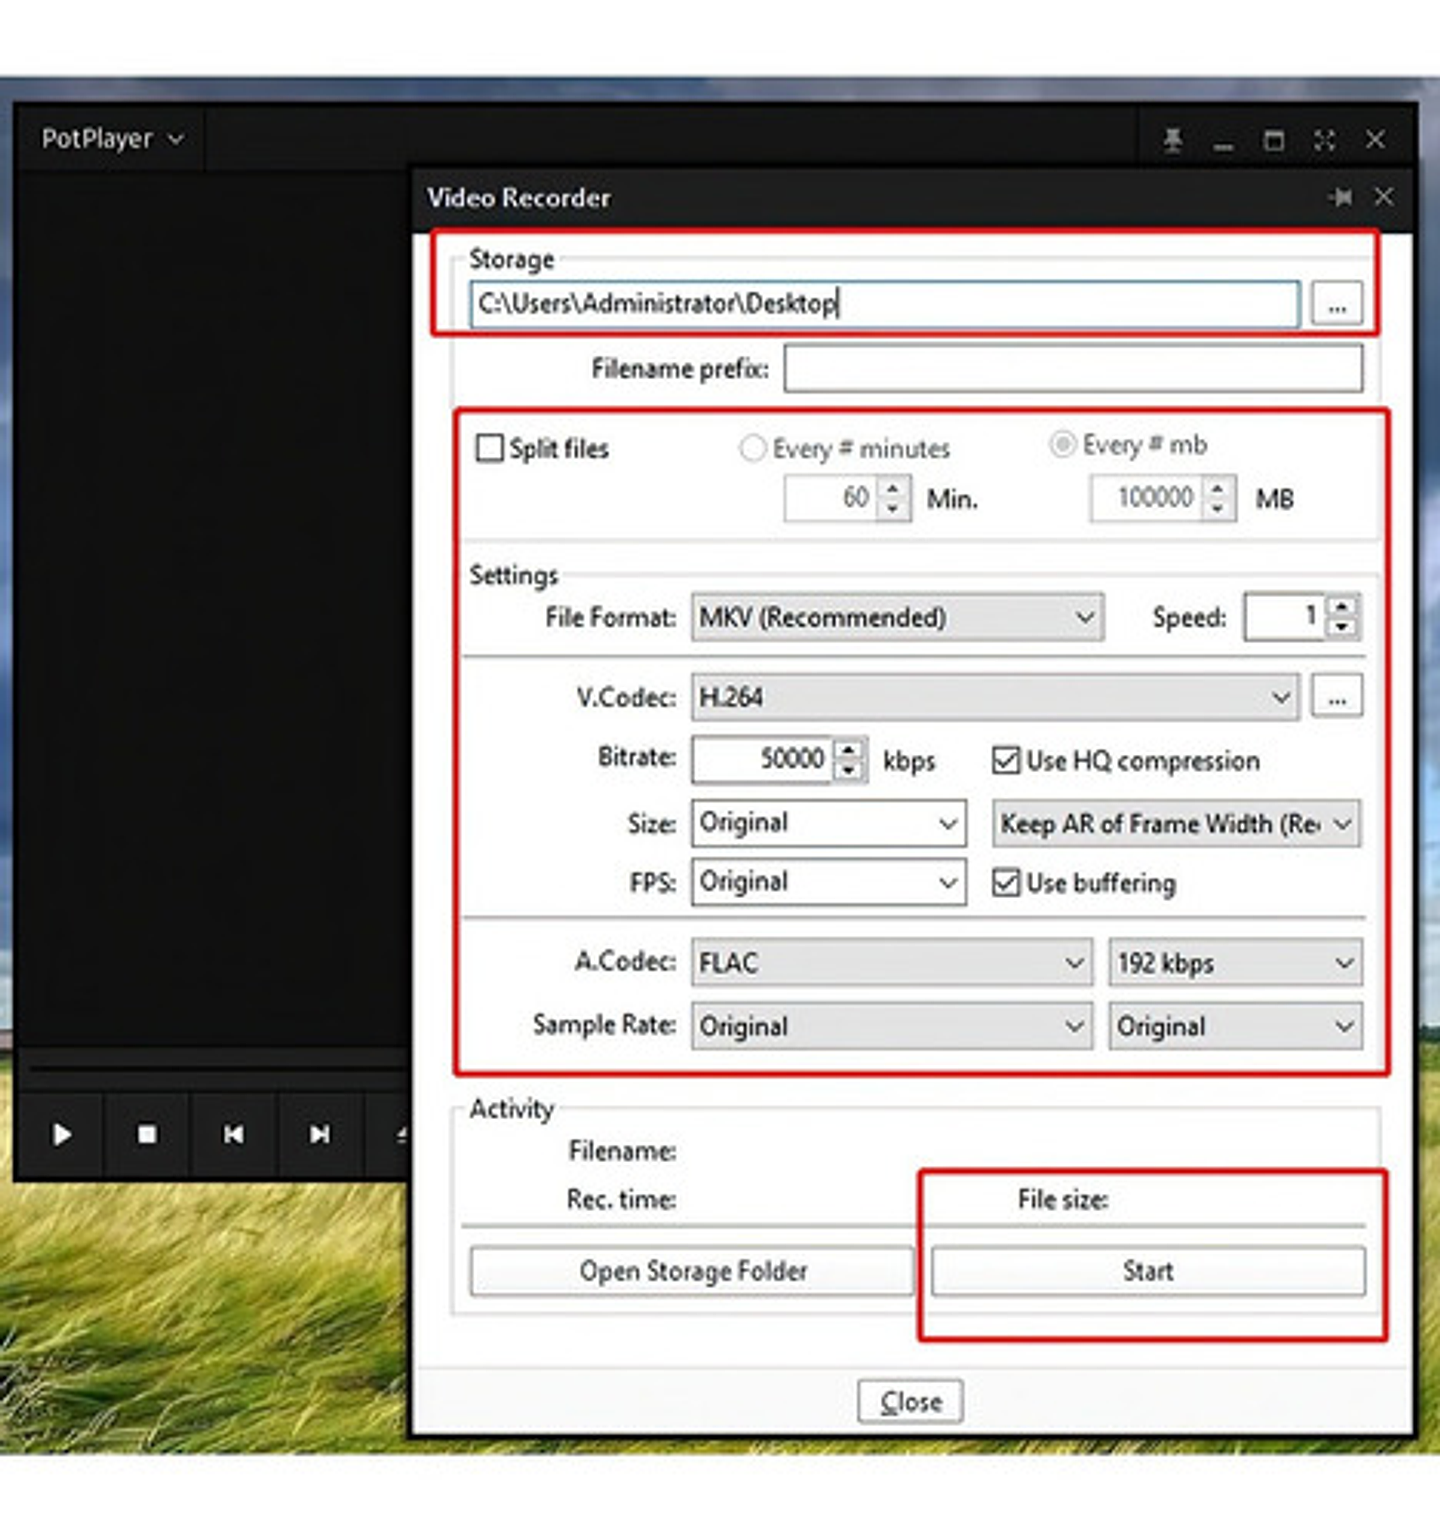Screen dimensions: 1440x1535
Task: Select the Every # minutes radio button
Action: pos(754,448)
